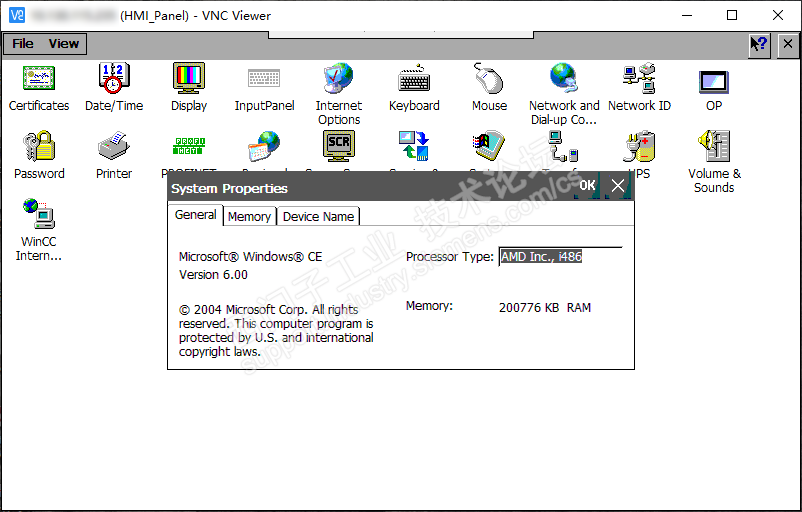Open the VNC toolbar handle at top
This screenshot has height=512, width=802.
[x=401, y=34]
